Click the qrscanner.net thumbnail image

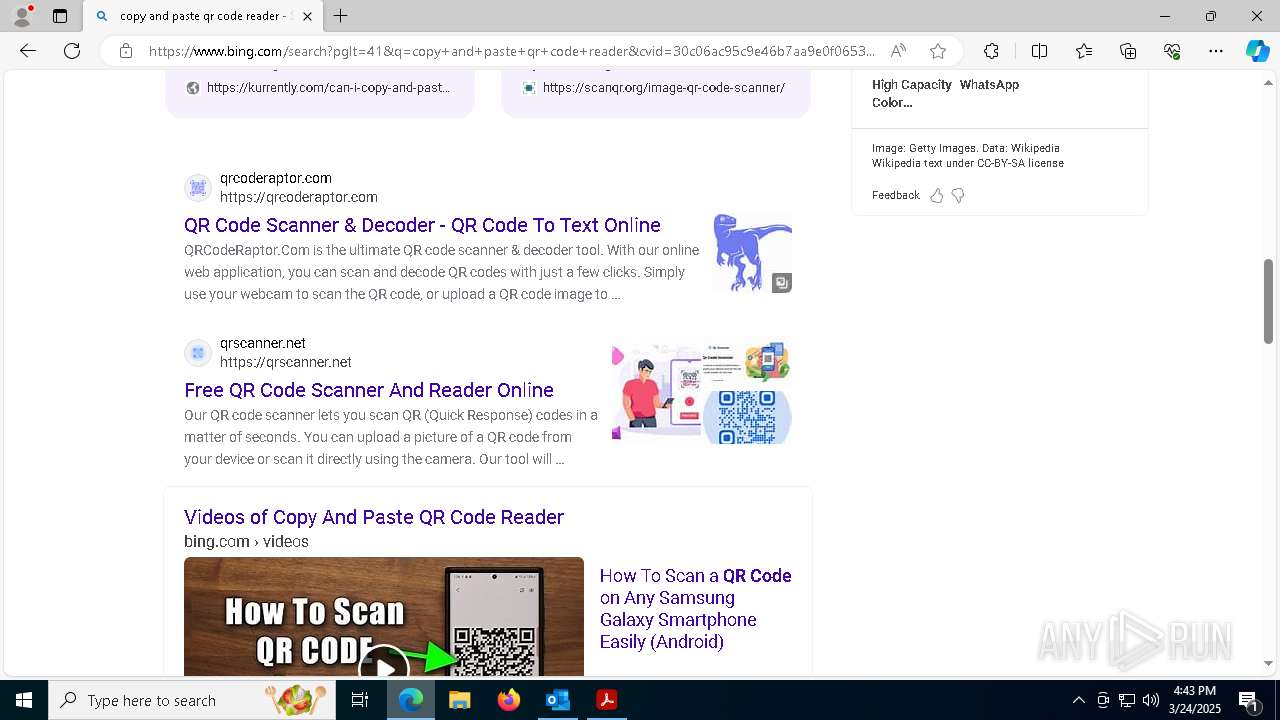(702, 393)
